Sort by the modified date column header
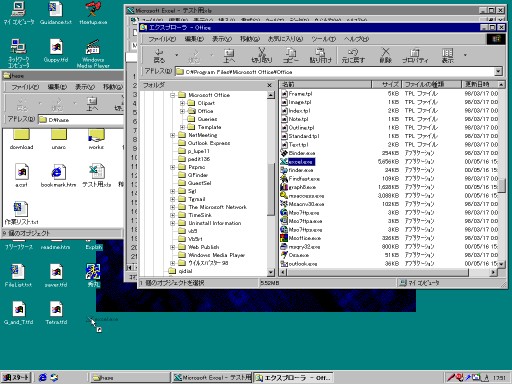This screenshot has height=384, width=512. click(480, 84)
